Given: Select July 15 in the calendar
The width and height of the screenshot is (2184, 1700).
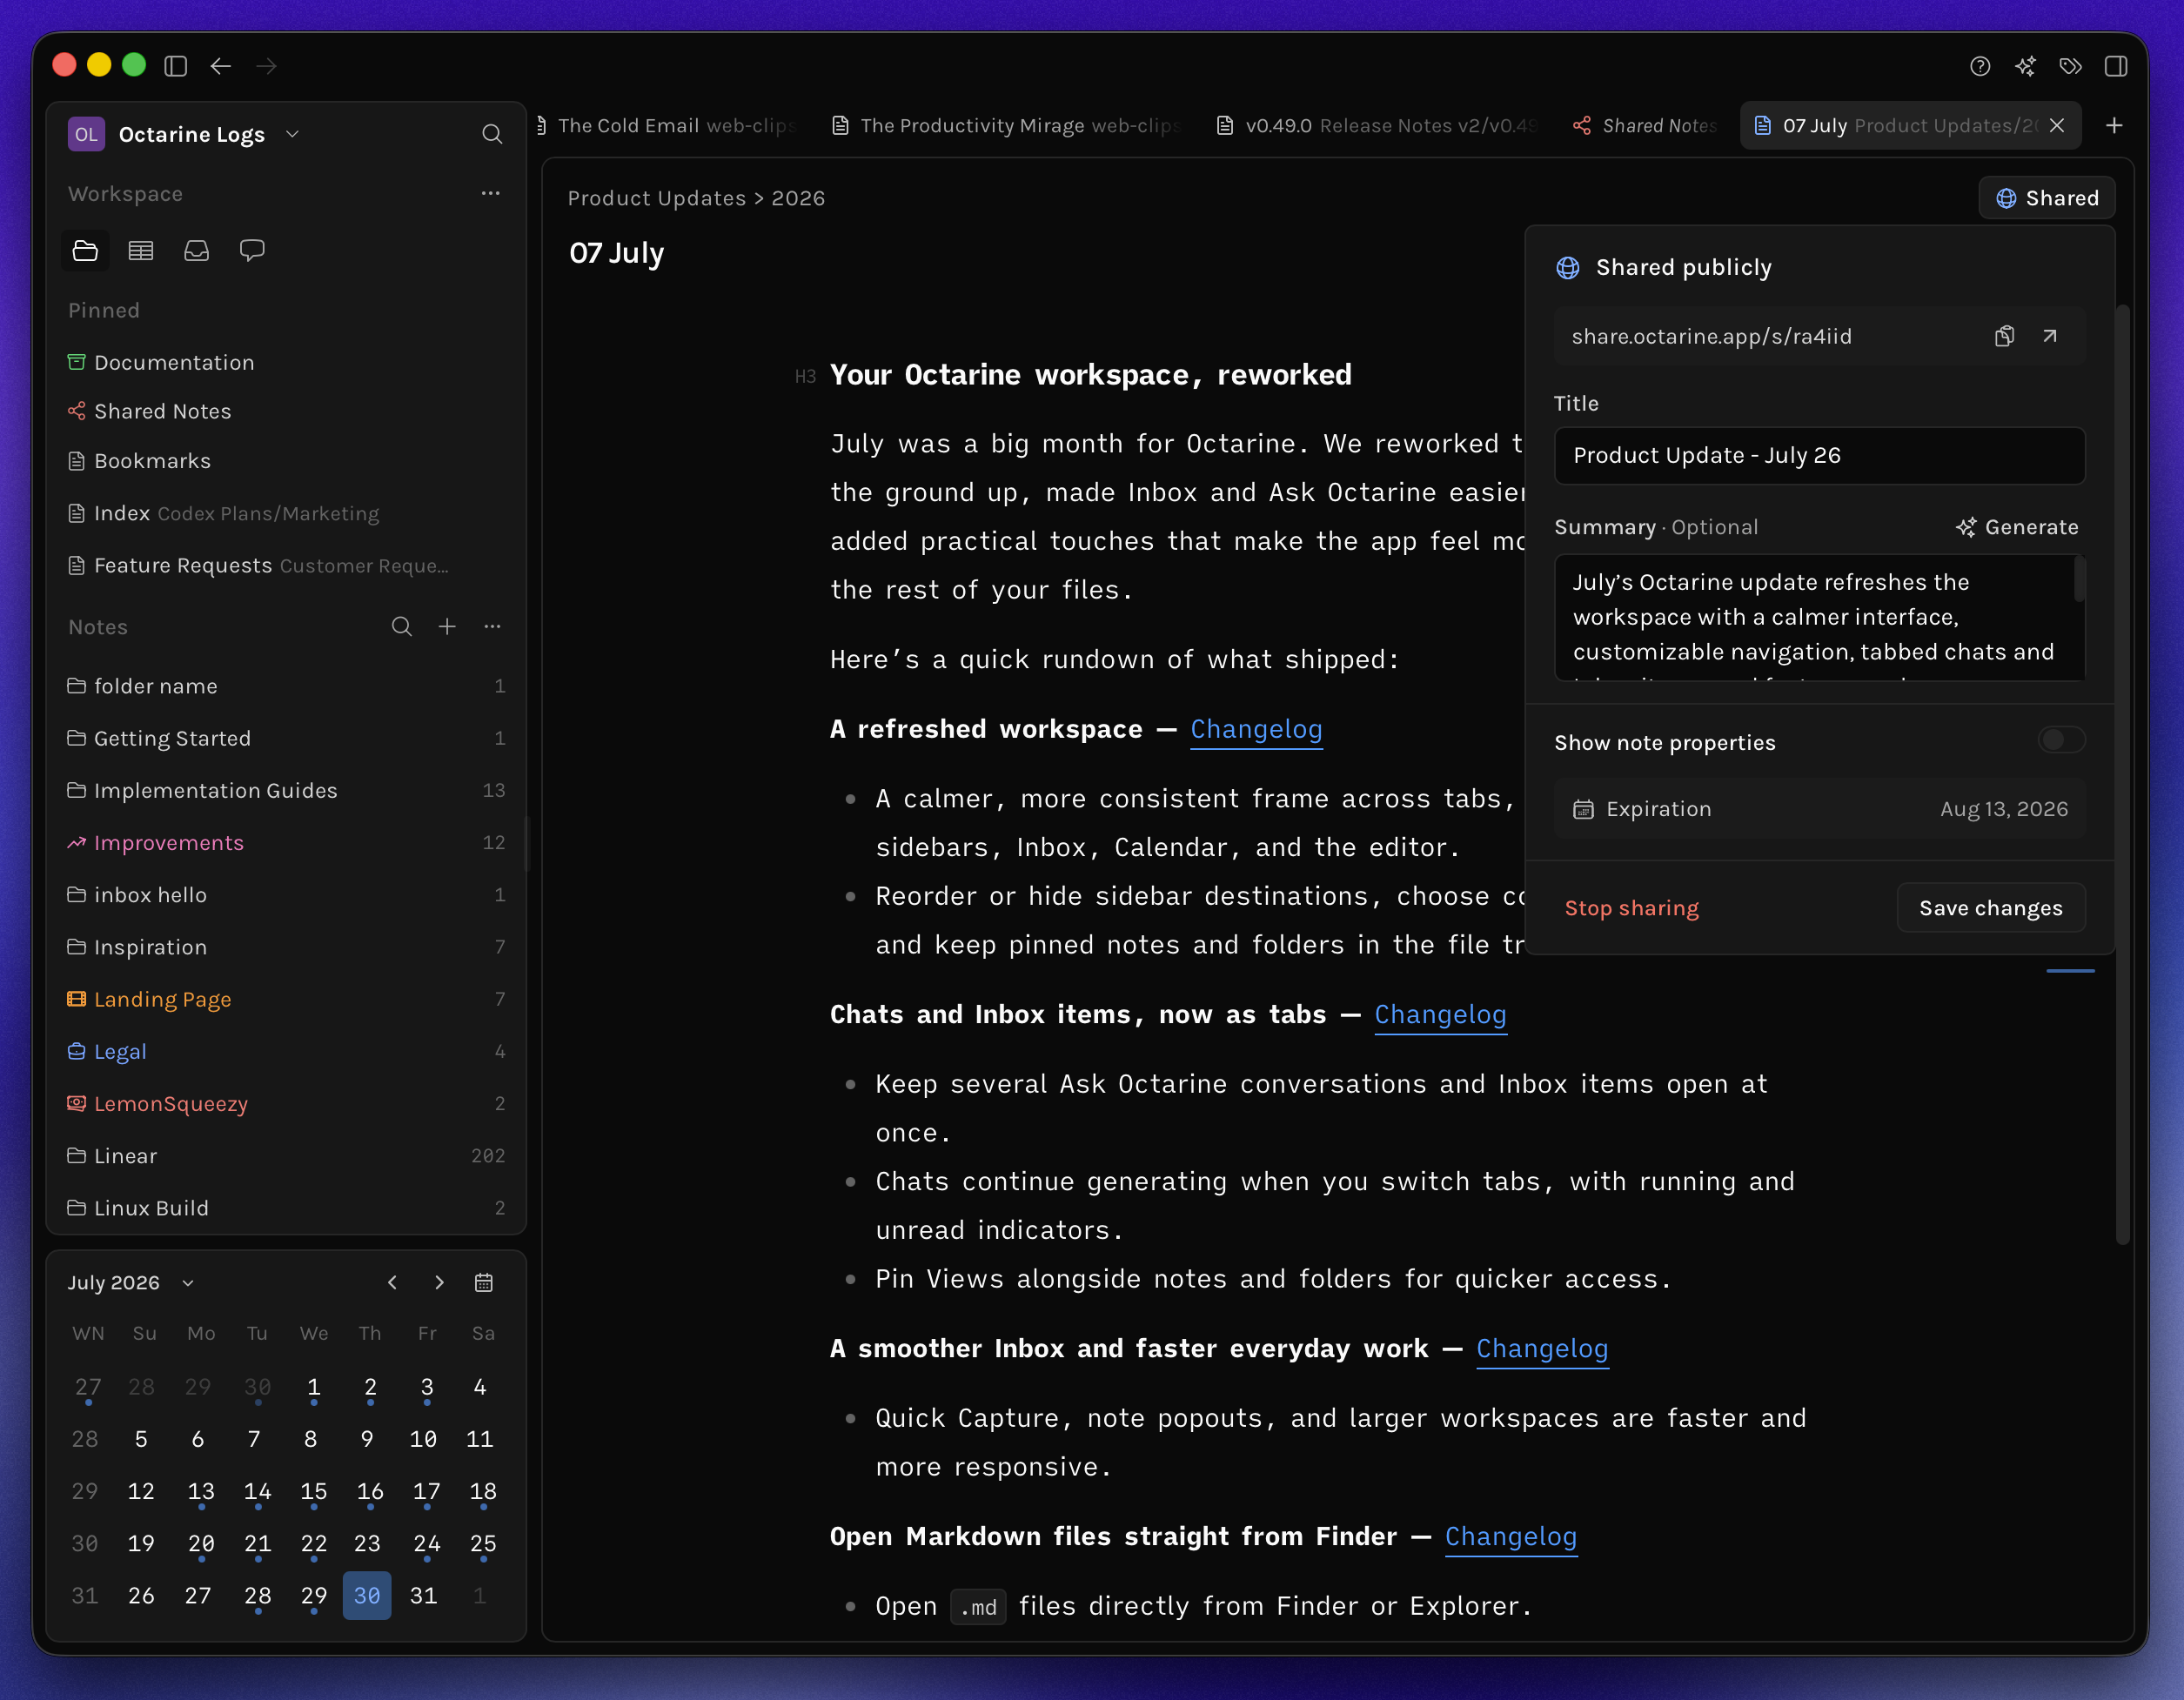Looking at the screenshot, I should click(313, 1491).
